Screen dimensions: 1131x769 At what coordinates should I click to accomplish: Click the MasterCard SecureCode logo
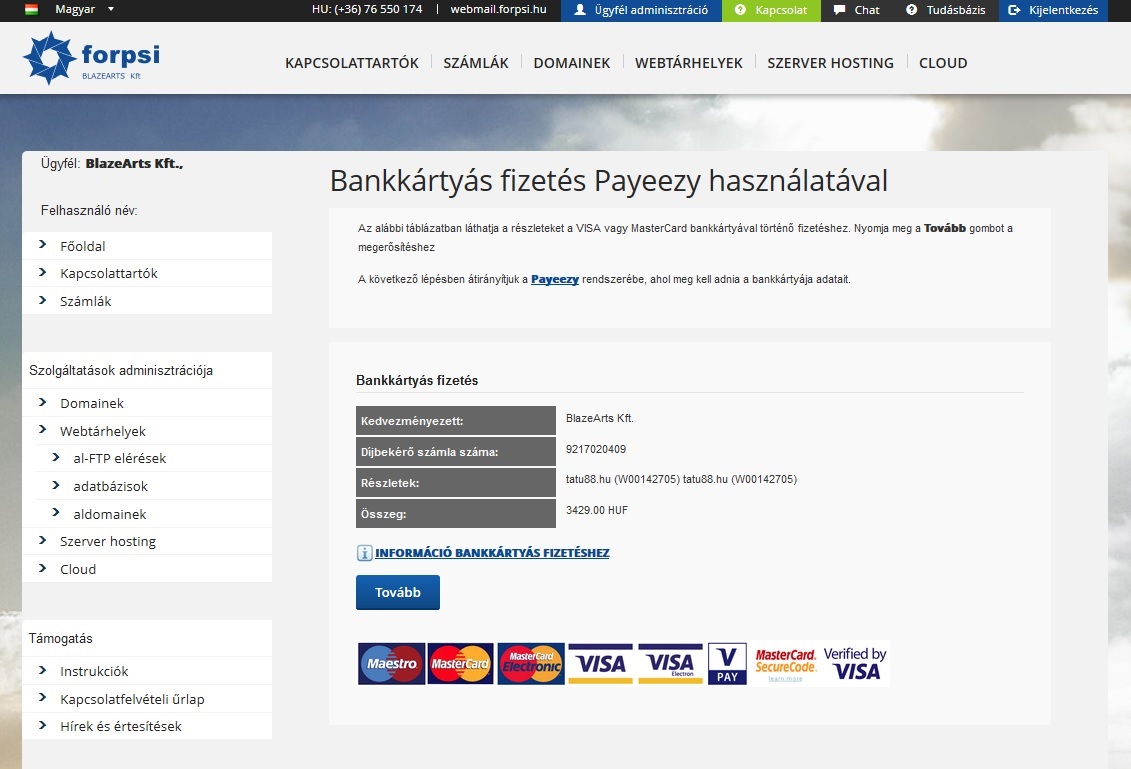point(785,664)
